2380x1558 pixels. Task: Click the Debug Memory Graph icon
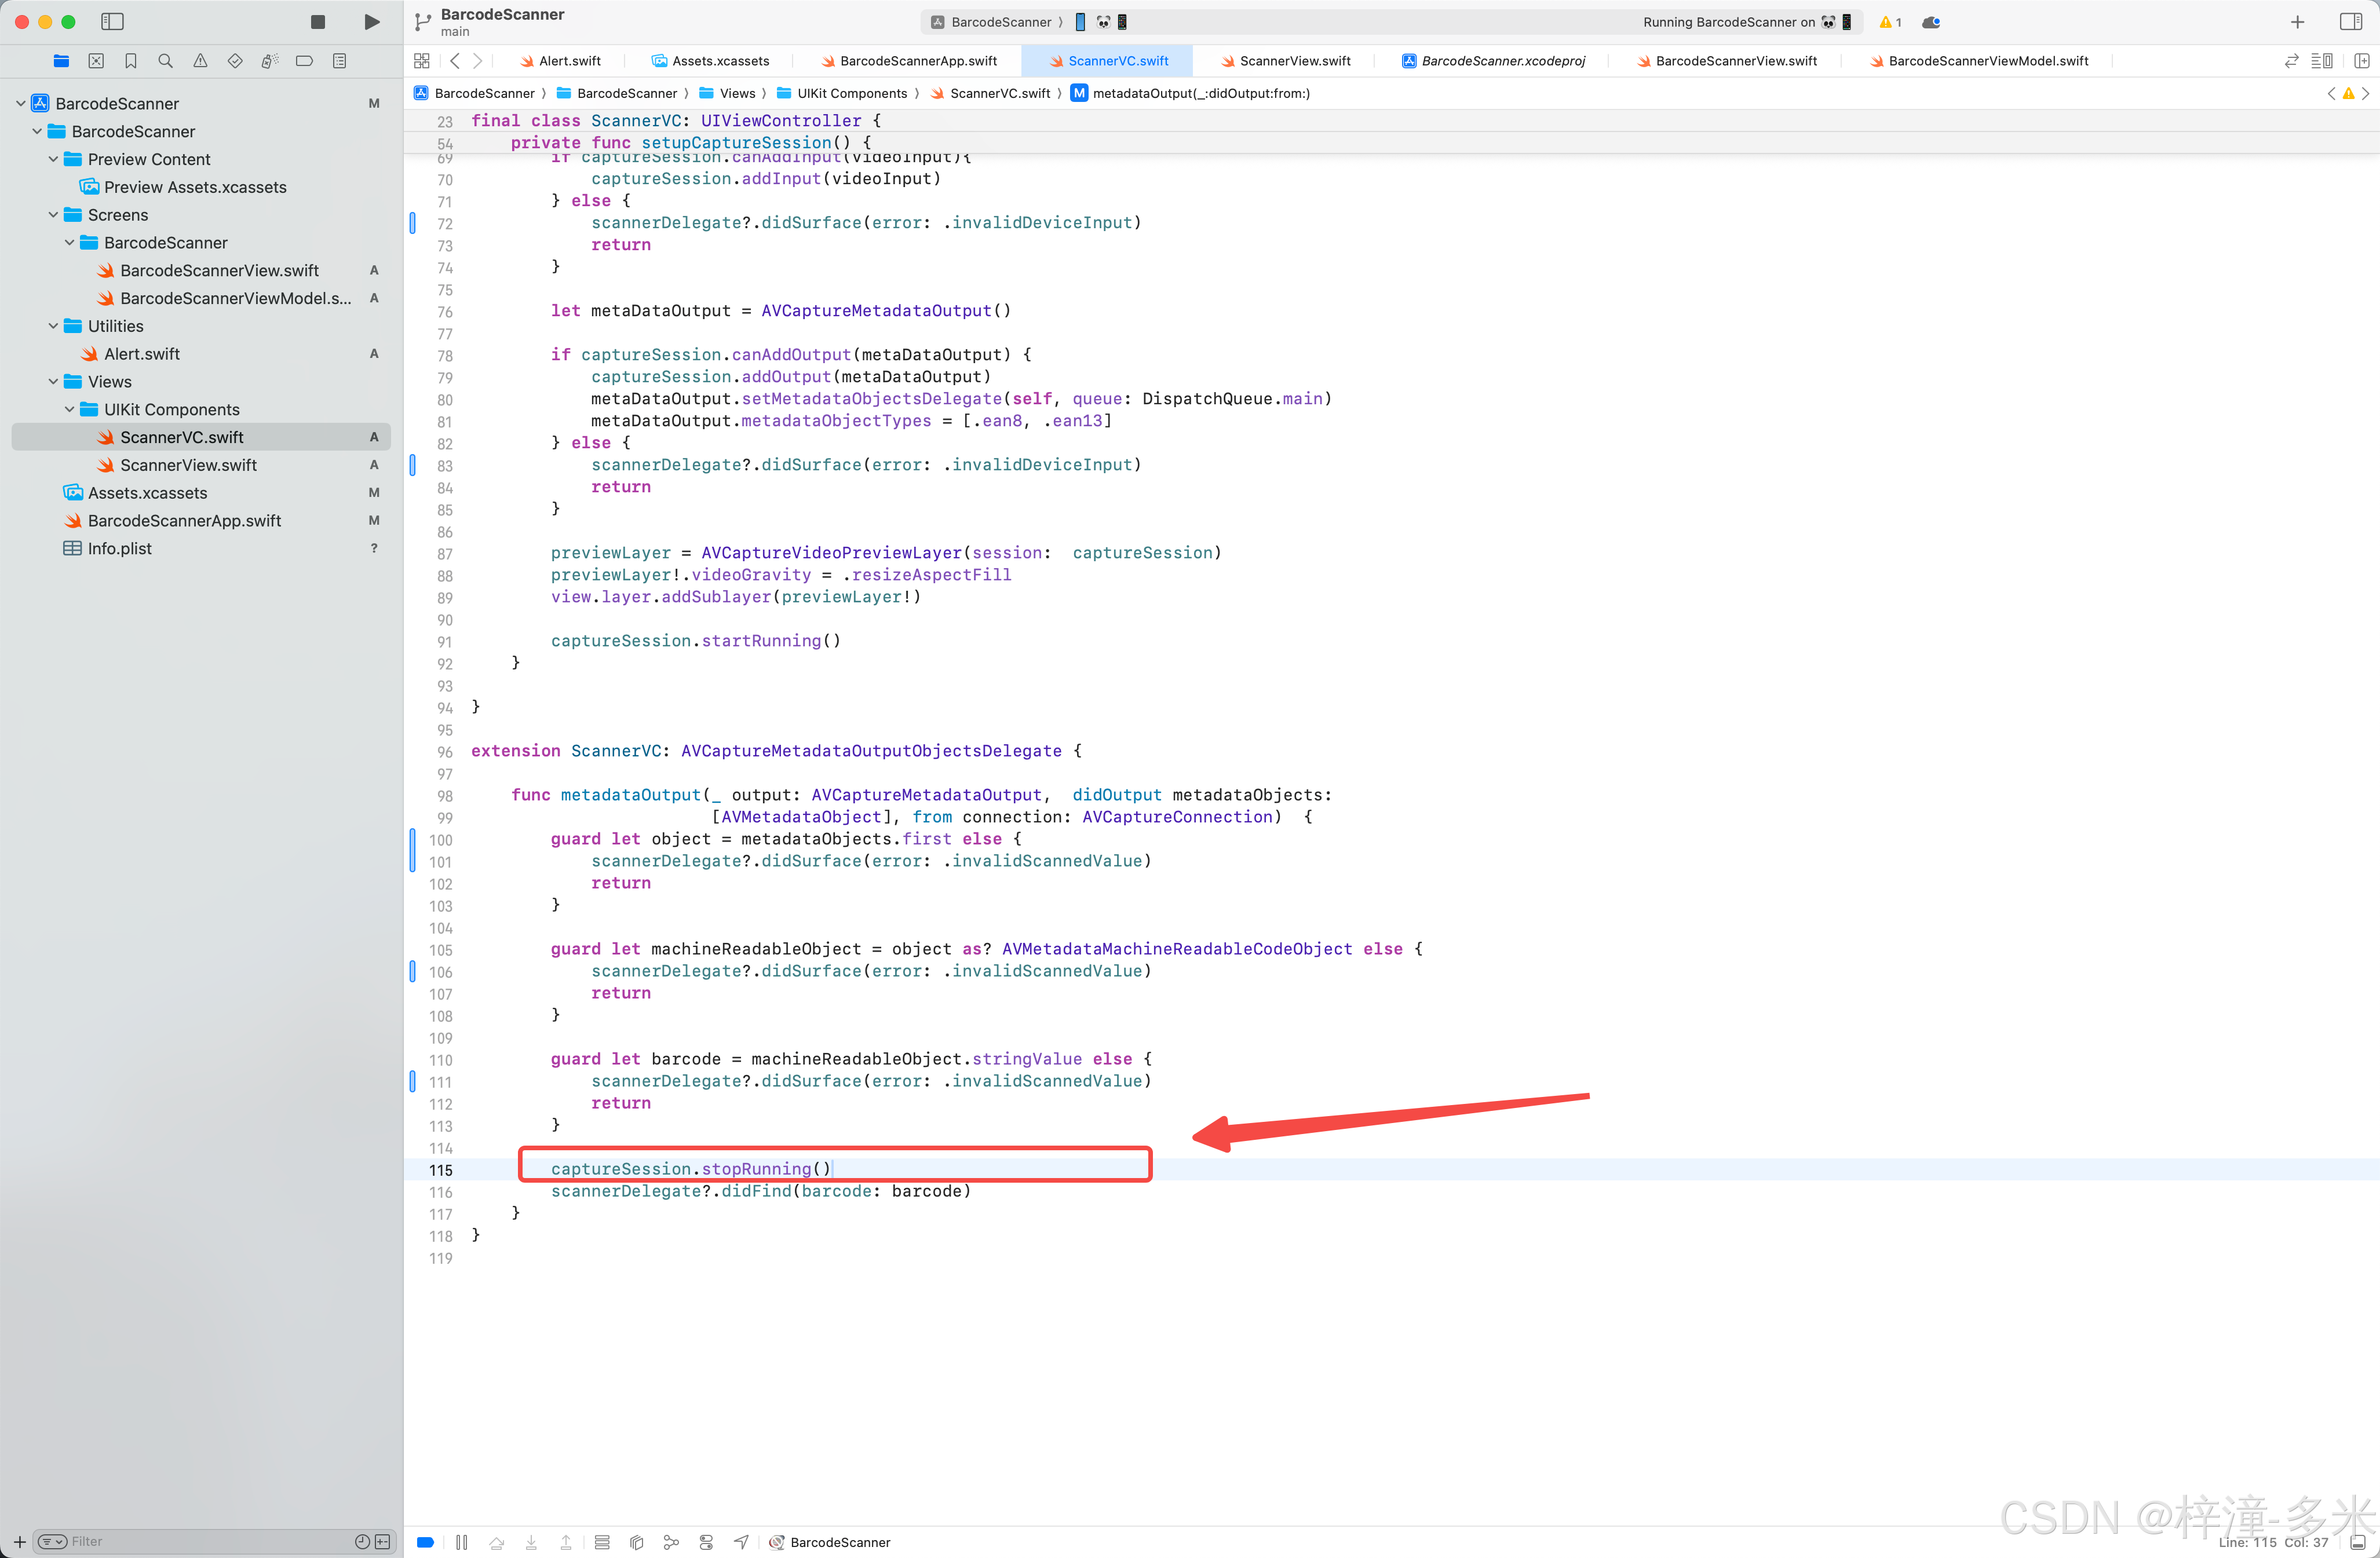point(671,1542)
